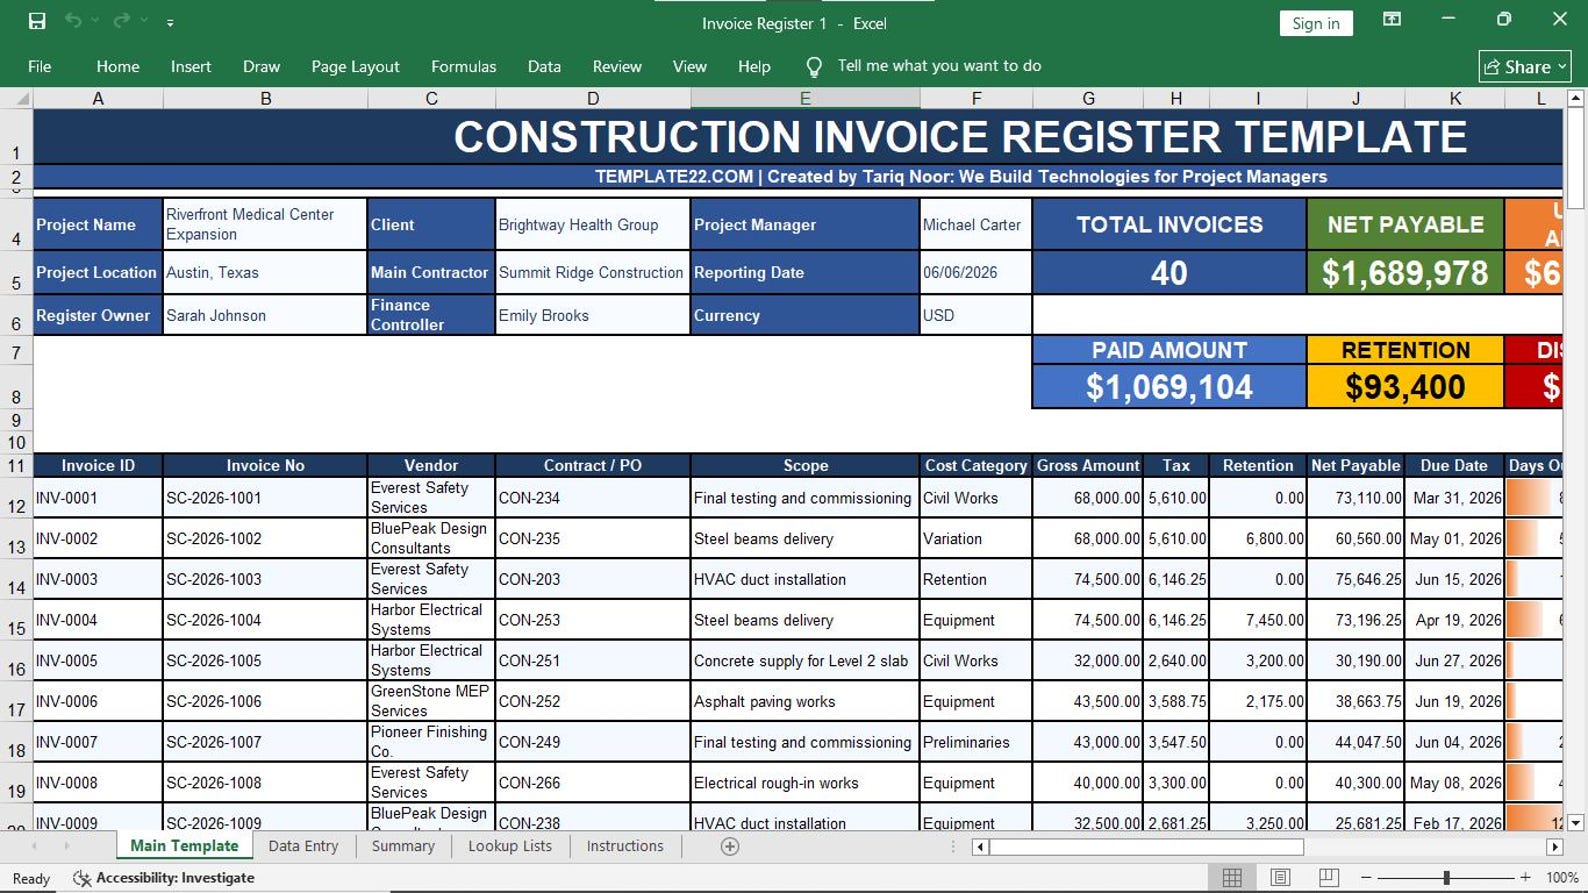Switch to Normal view icon
Image resolution: width=1588 pixels, height=893 pixels.
point(1232,877)
